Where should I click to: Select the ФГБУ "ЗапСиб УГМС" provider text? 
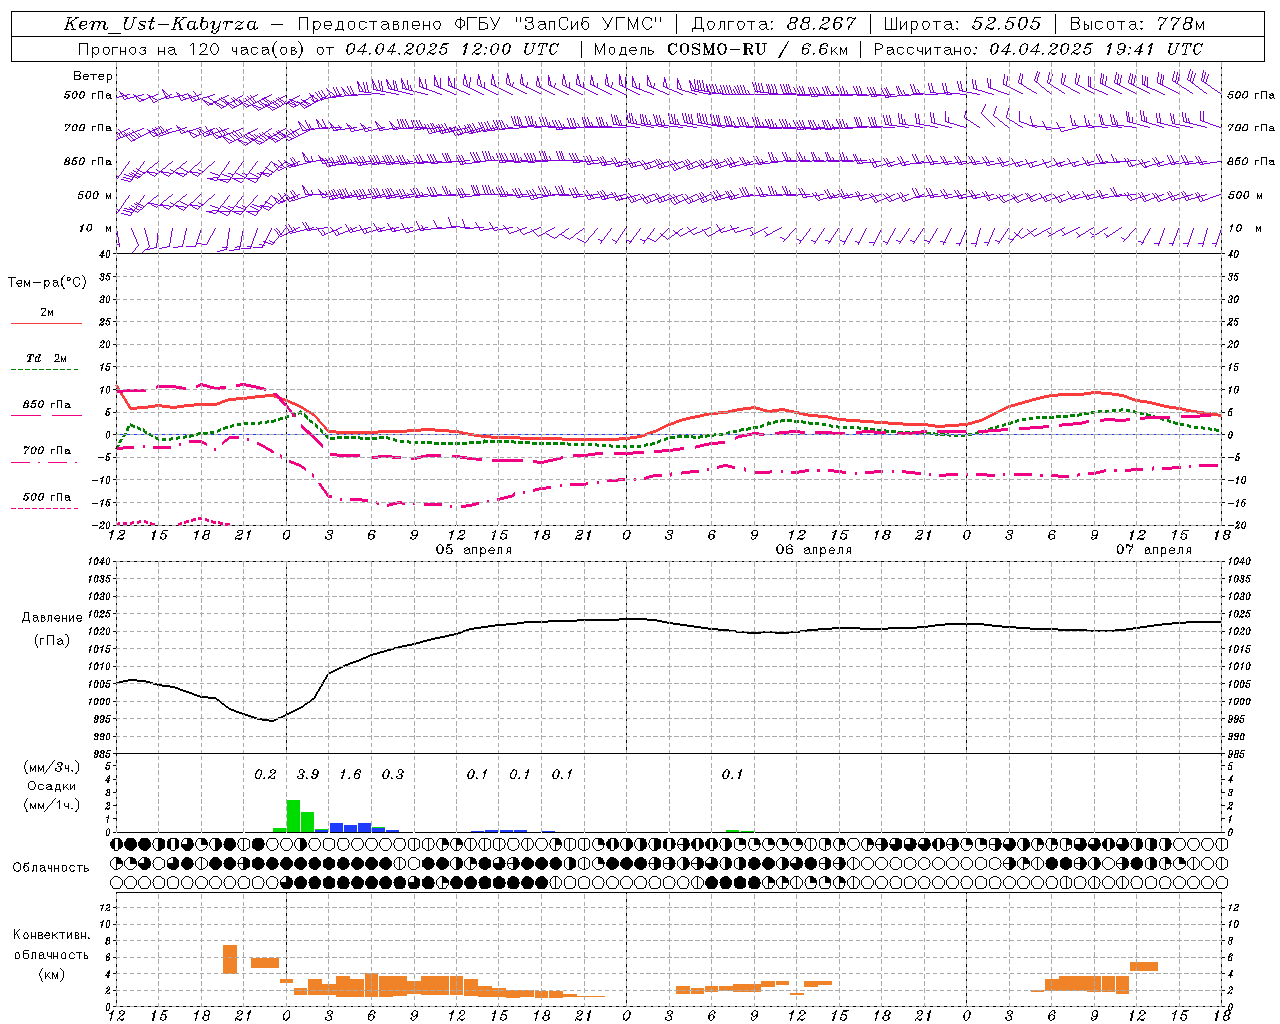click(560, 24)
